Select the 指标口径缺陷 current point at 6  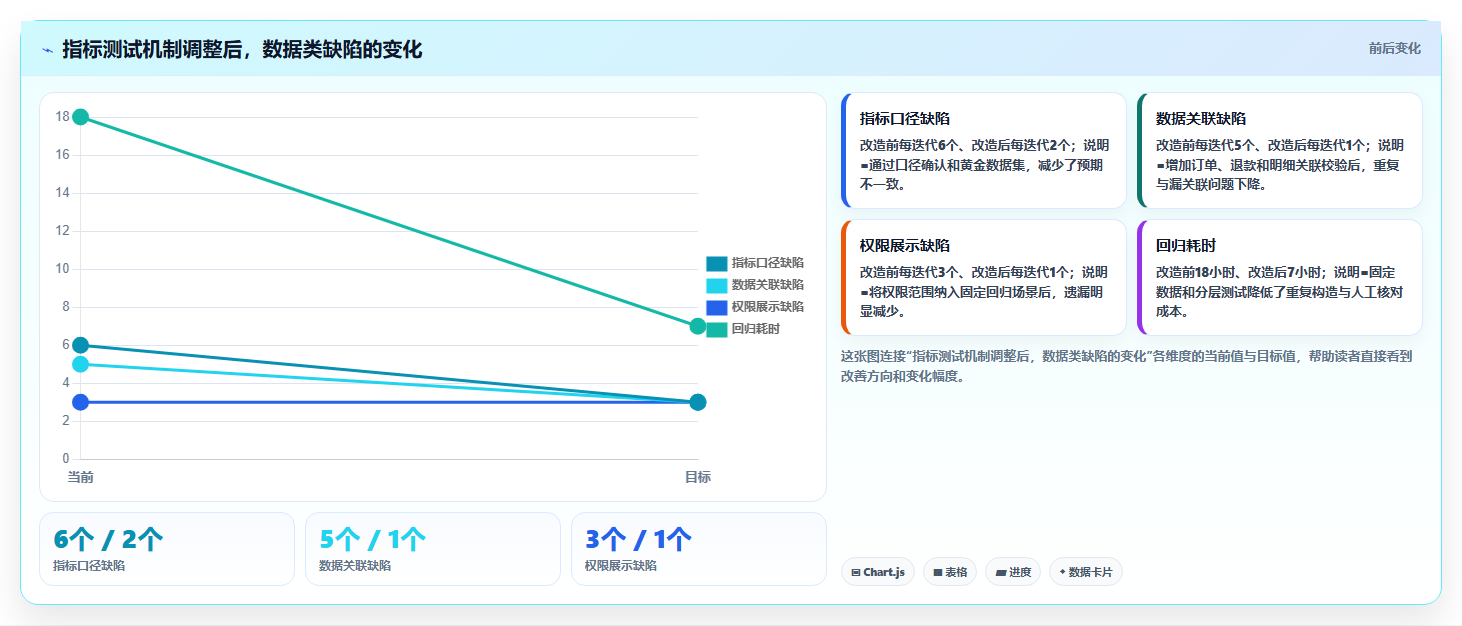point(81,345)
